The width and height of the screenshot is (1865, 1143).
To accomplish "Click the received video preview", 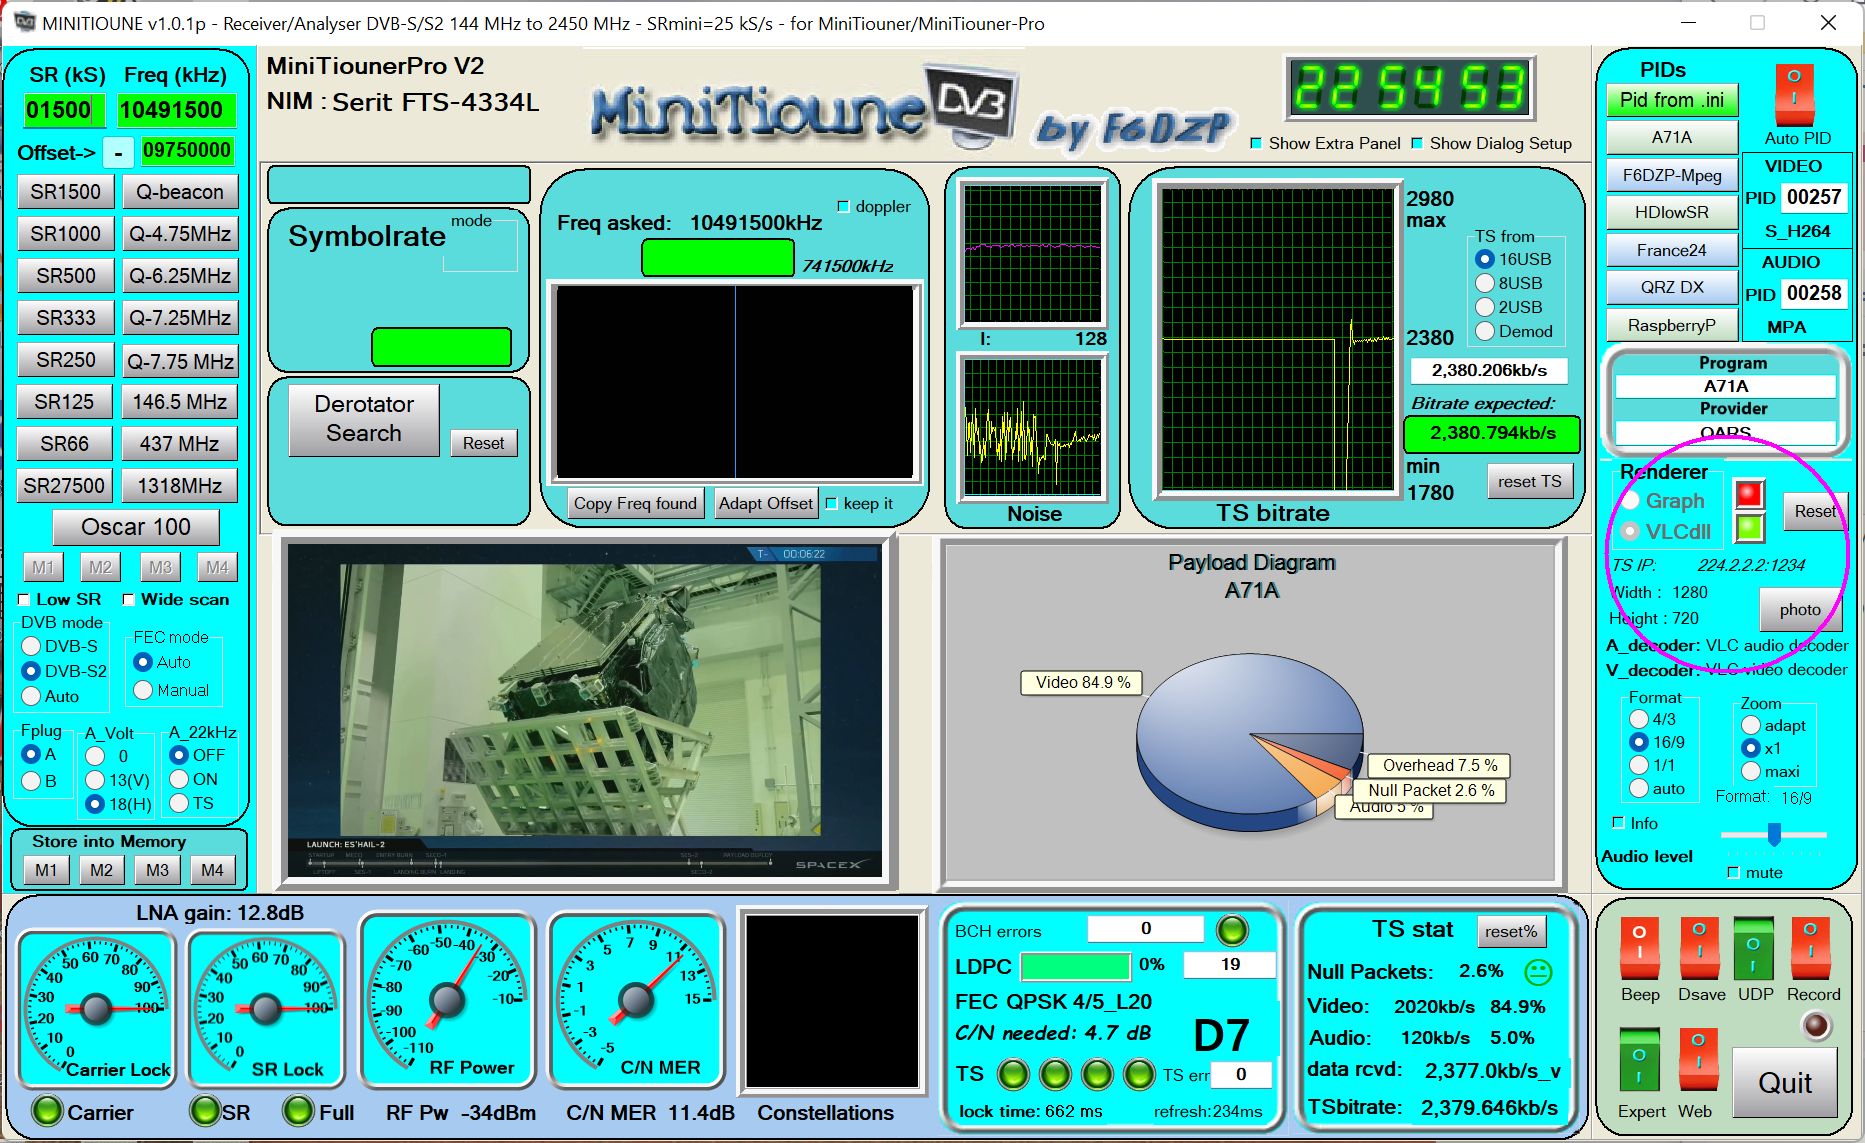I will point(585,711).
